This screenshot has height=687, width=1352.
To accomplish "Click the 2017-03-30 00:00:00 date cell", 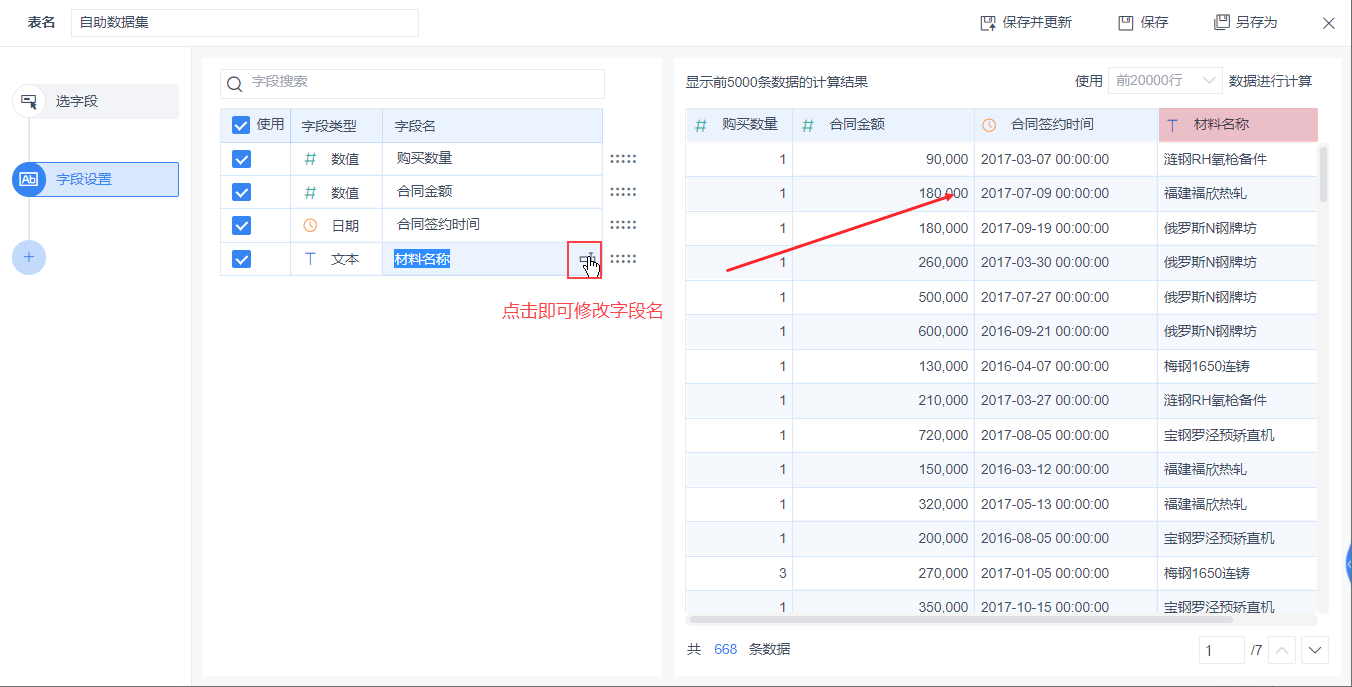I will (1066, 262).
